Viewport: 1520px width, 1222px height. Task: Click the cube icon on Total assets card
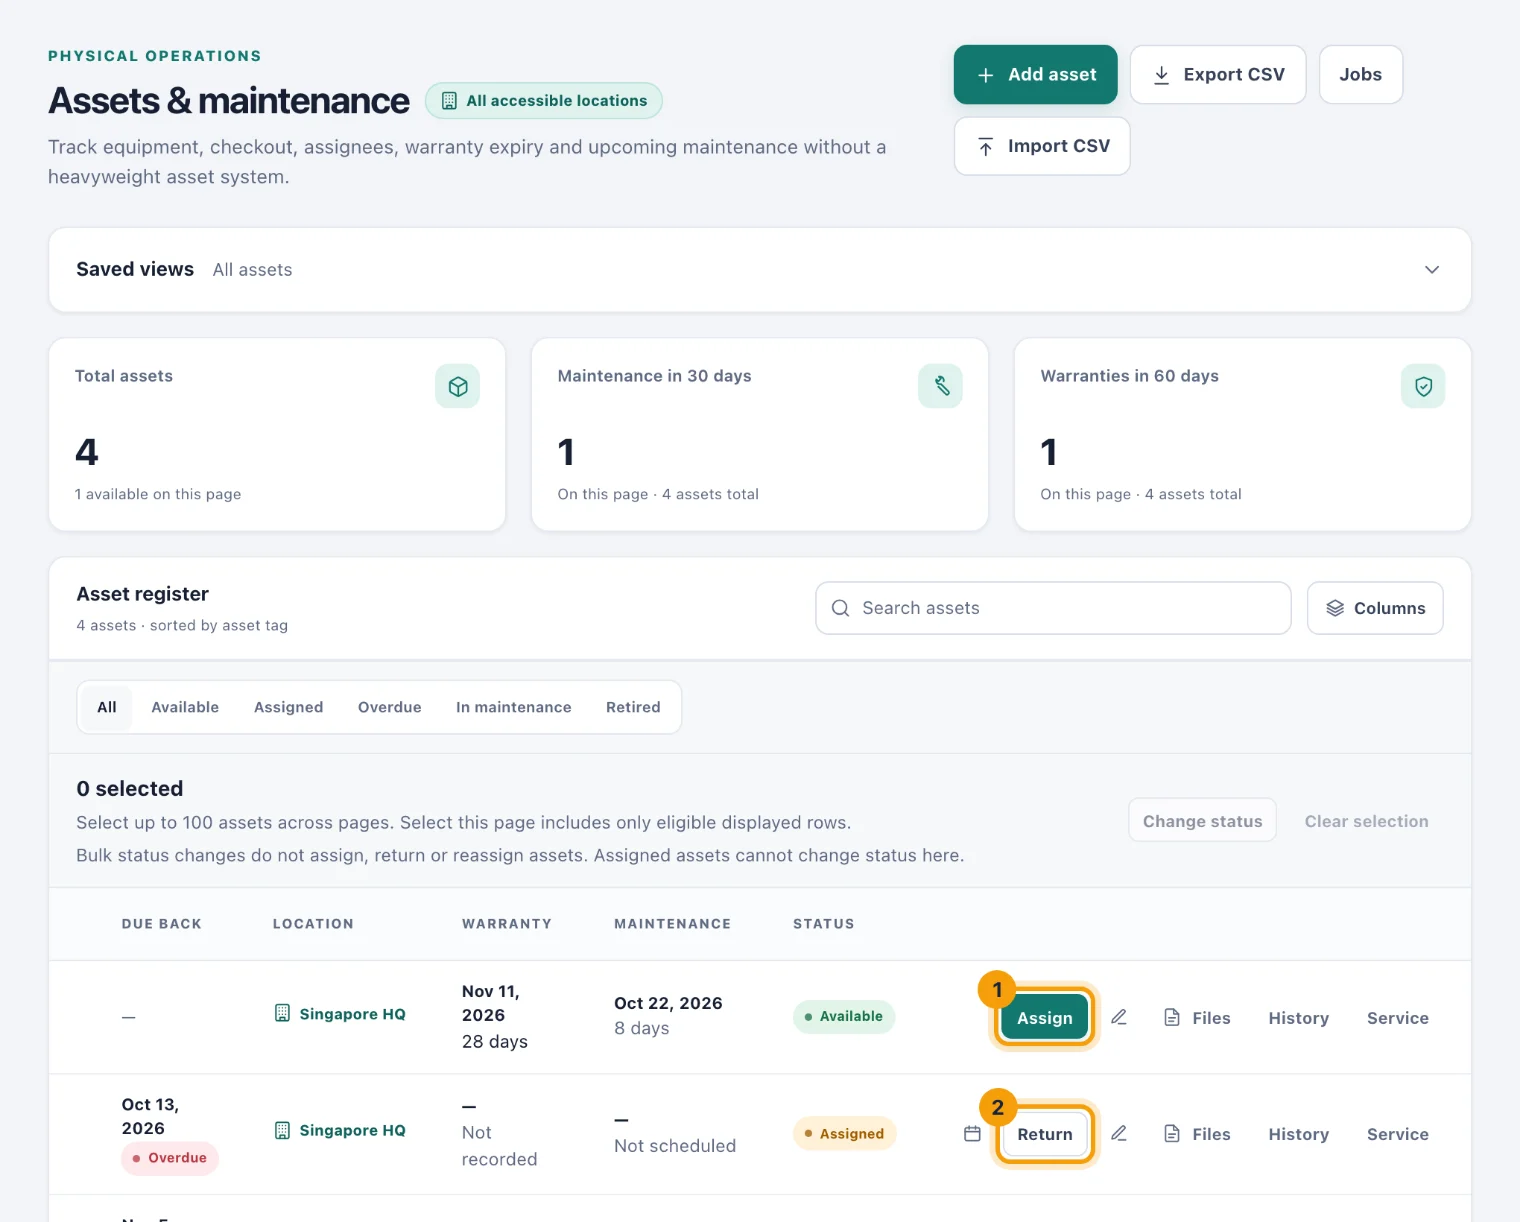coord(457,386)
